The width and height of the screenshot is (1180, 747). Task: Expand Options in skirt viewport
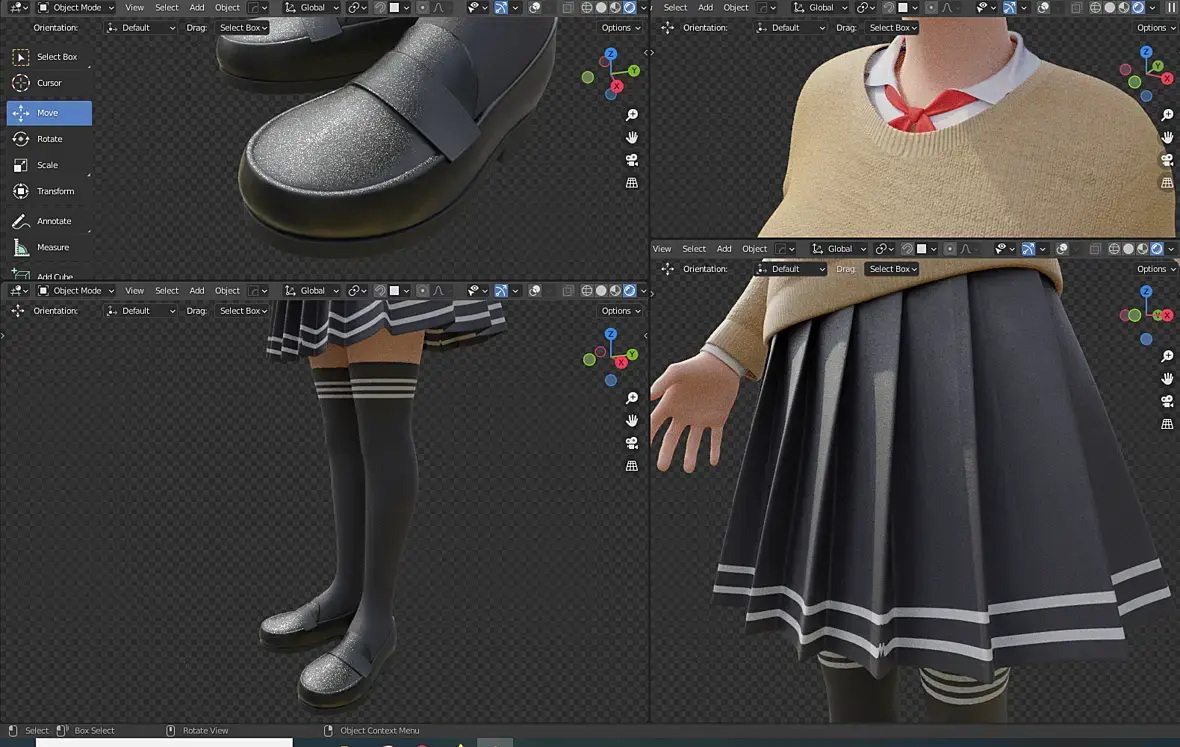pyautogui.click(x=1156, y=269)
